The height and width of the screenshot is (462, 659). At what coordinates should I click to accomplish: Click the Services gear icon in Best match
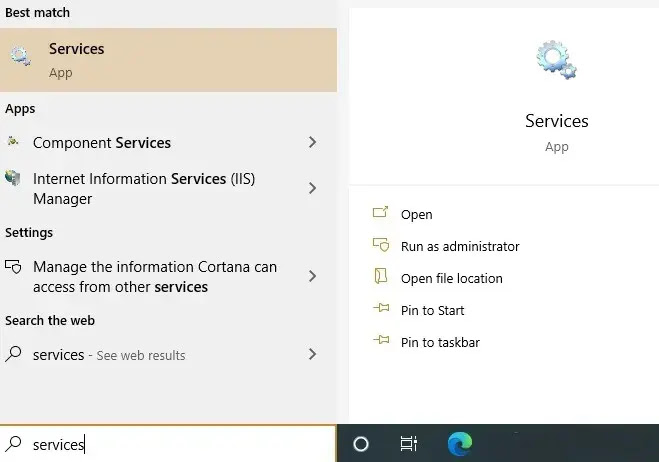pyautogui.click(x=20, y=57)
